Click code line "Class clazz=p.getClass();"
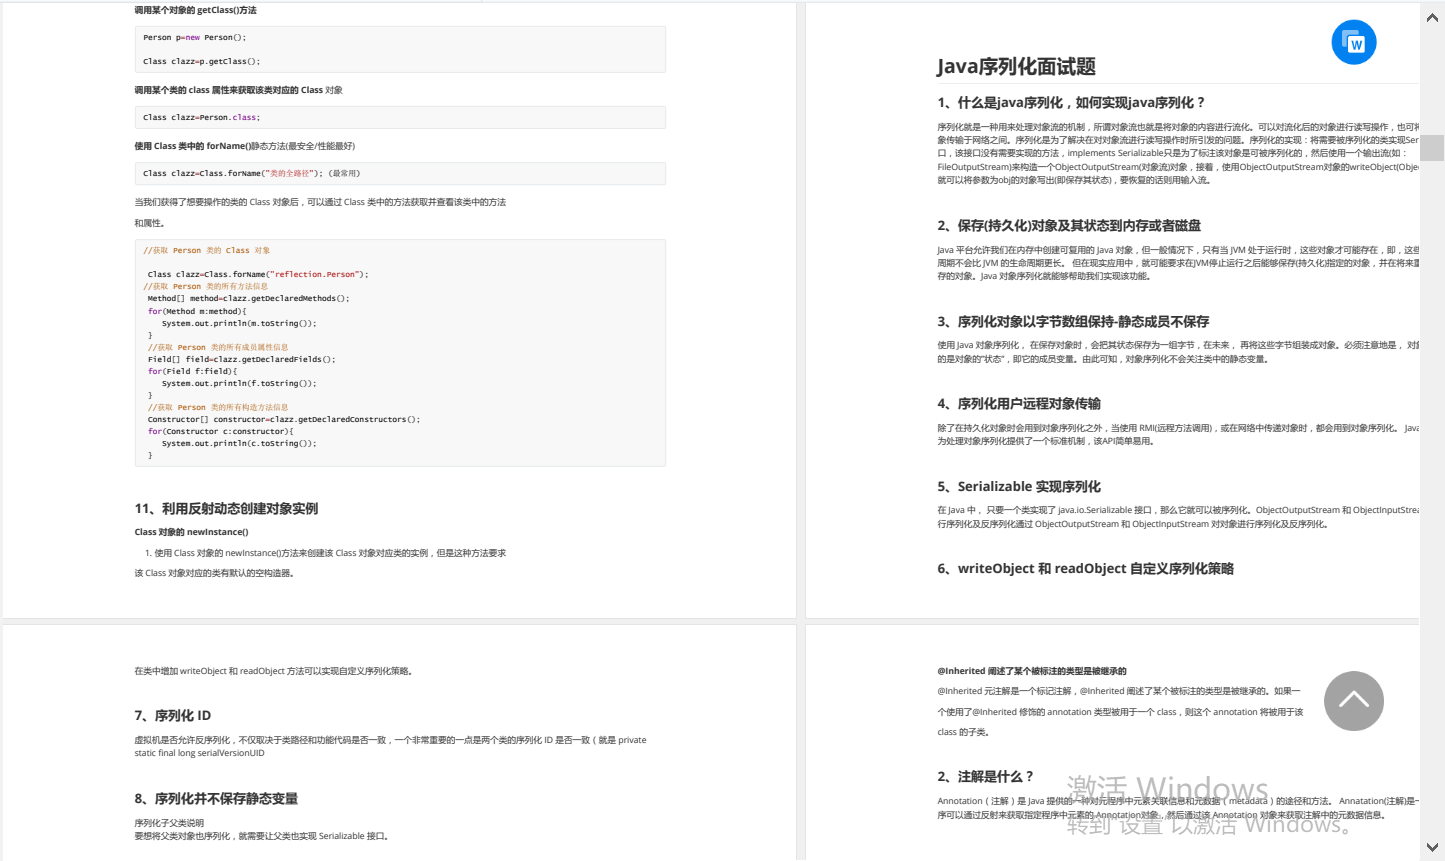The height and width of the screenshot is (861, 1445). pos(201,61)
